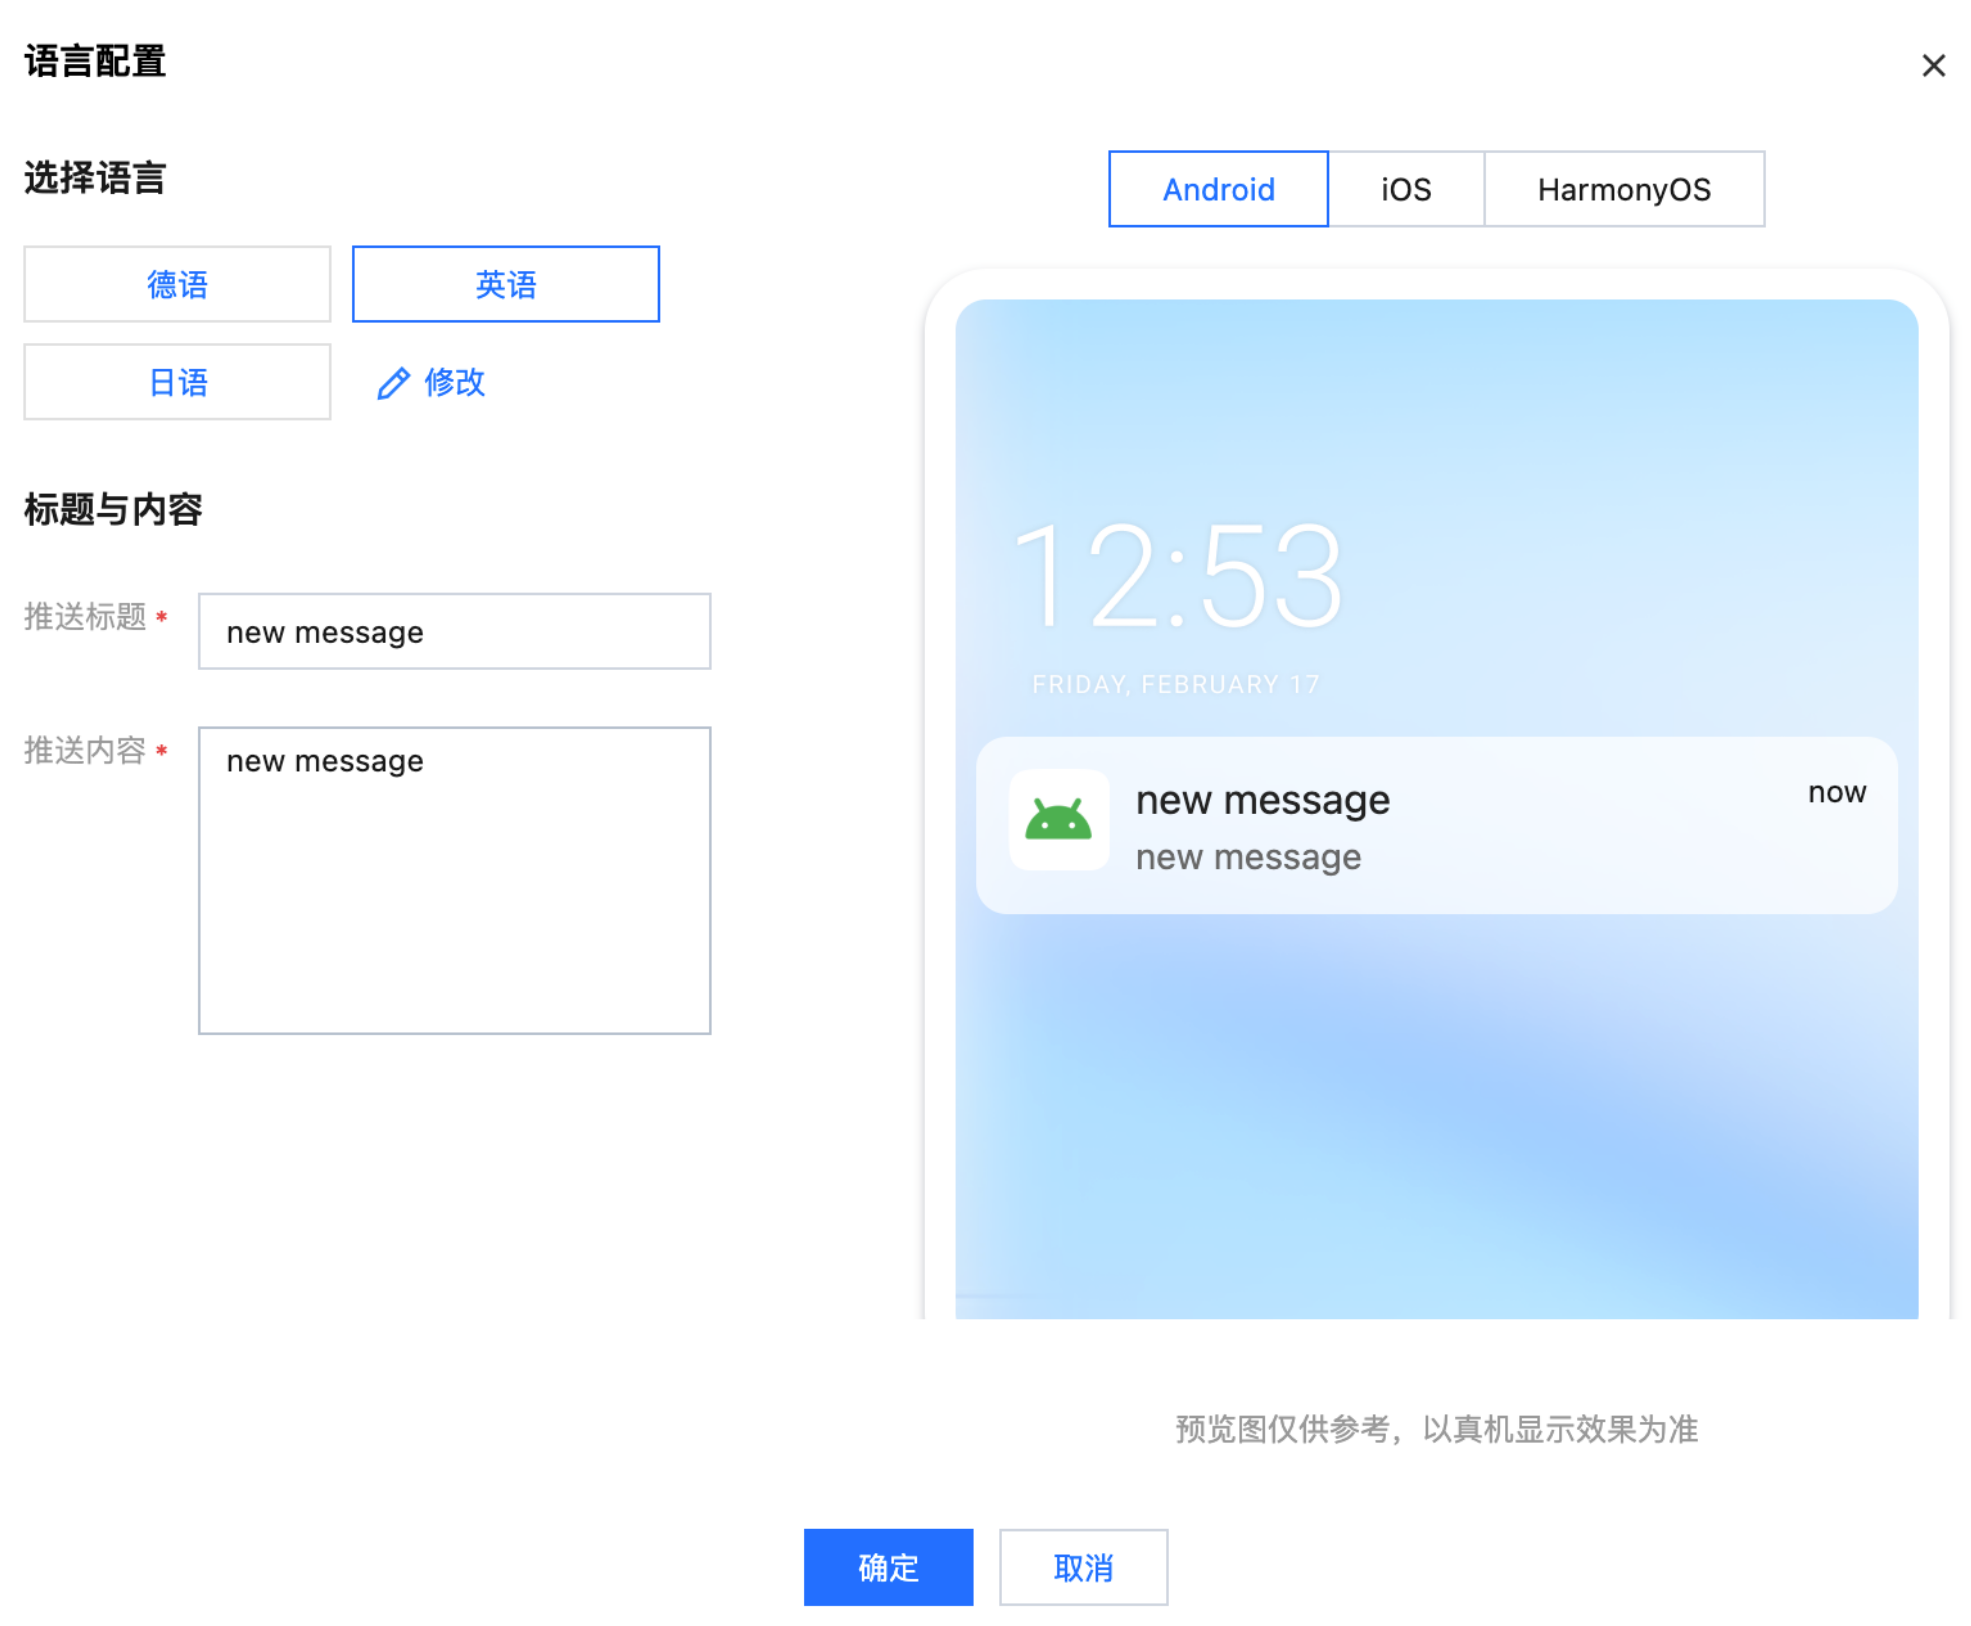The height and width of the screenshot is (1626, 1971).
Task: Switch to the Android preview tab
Action: tap(1217, 190)
